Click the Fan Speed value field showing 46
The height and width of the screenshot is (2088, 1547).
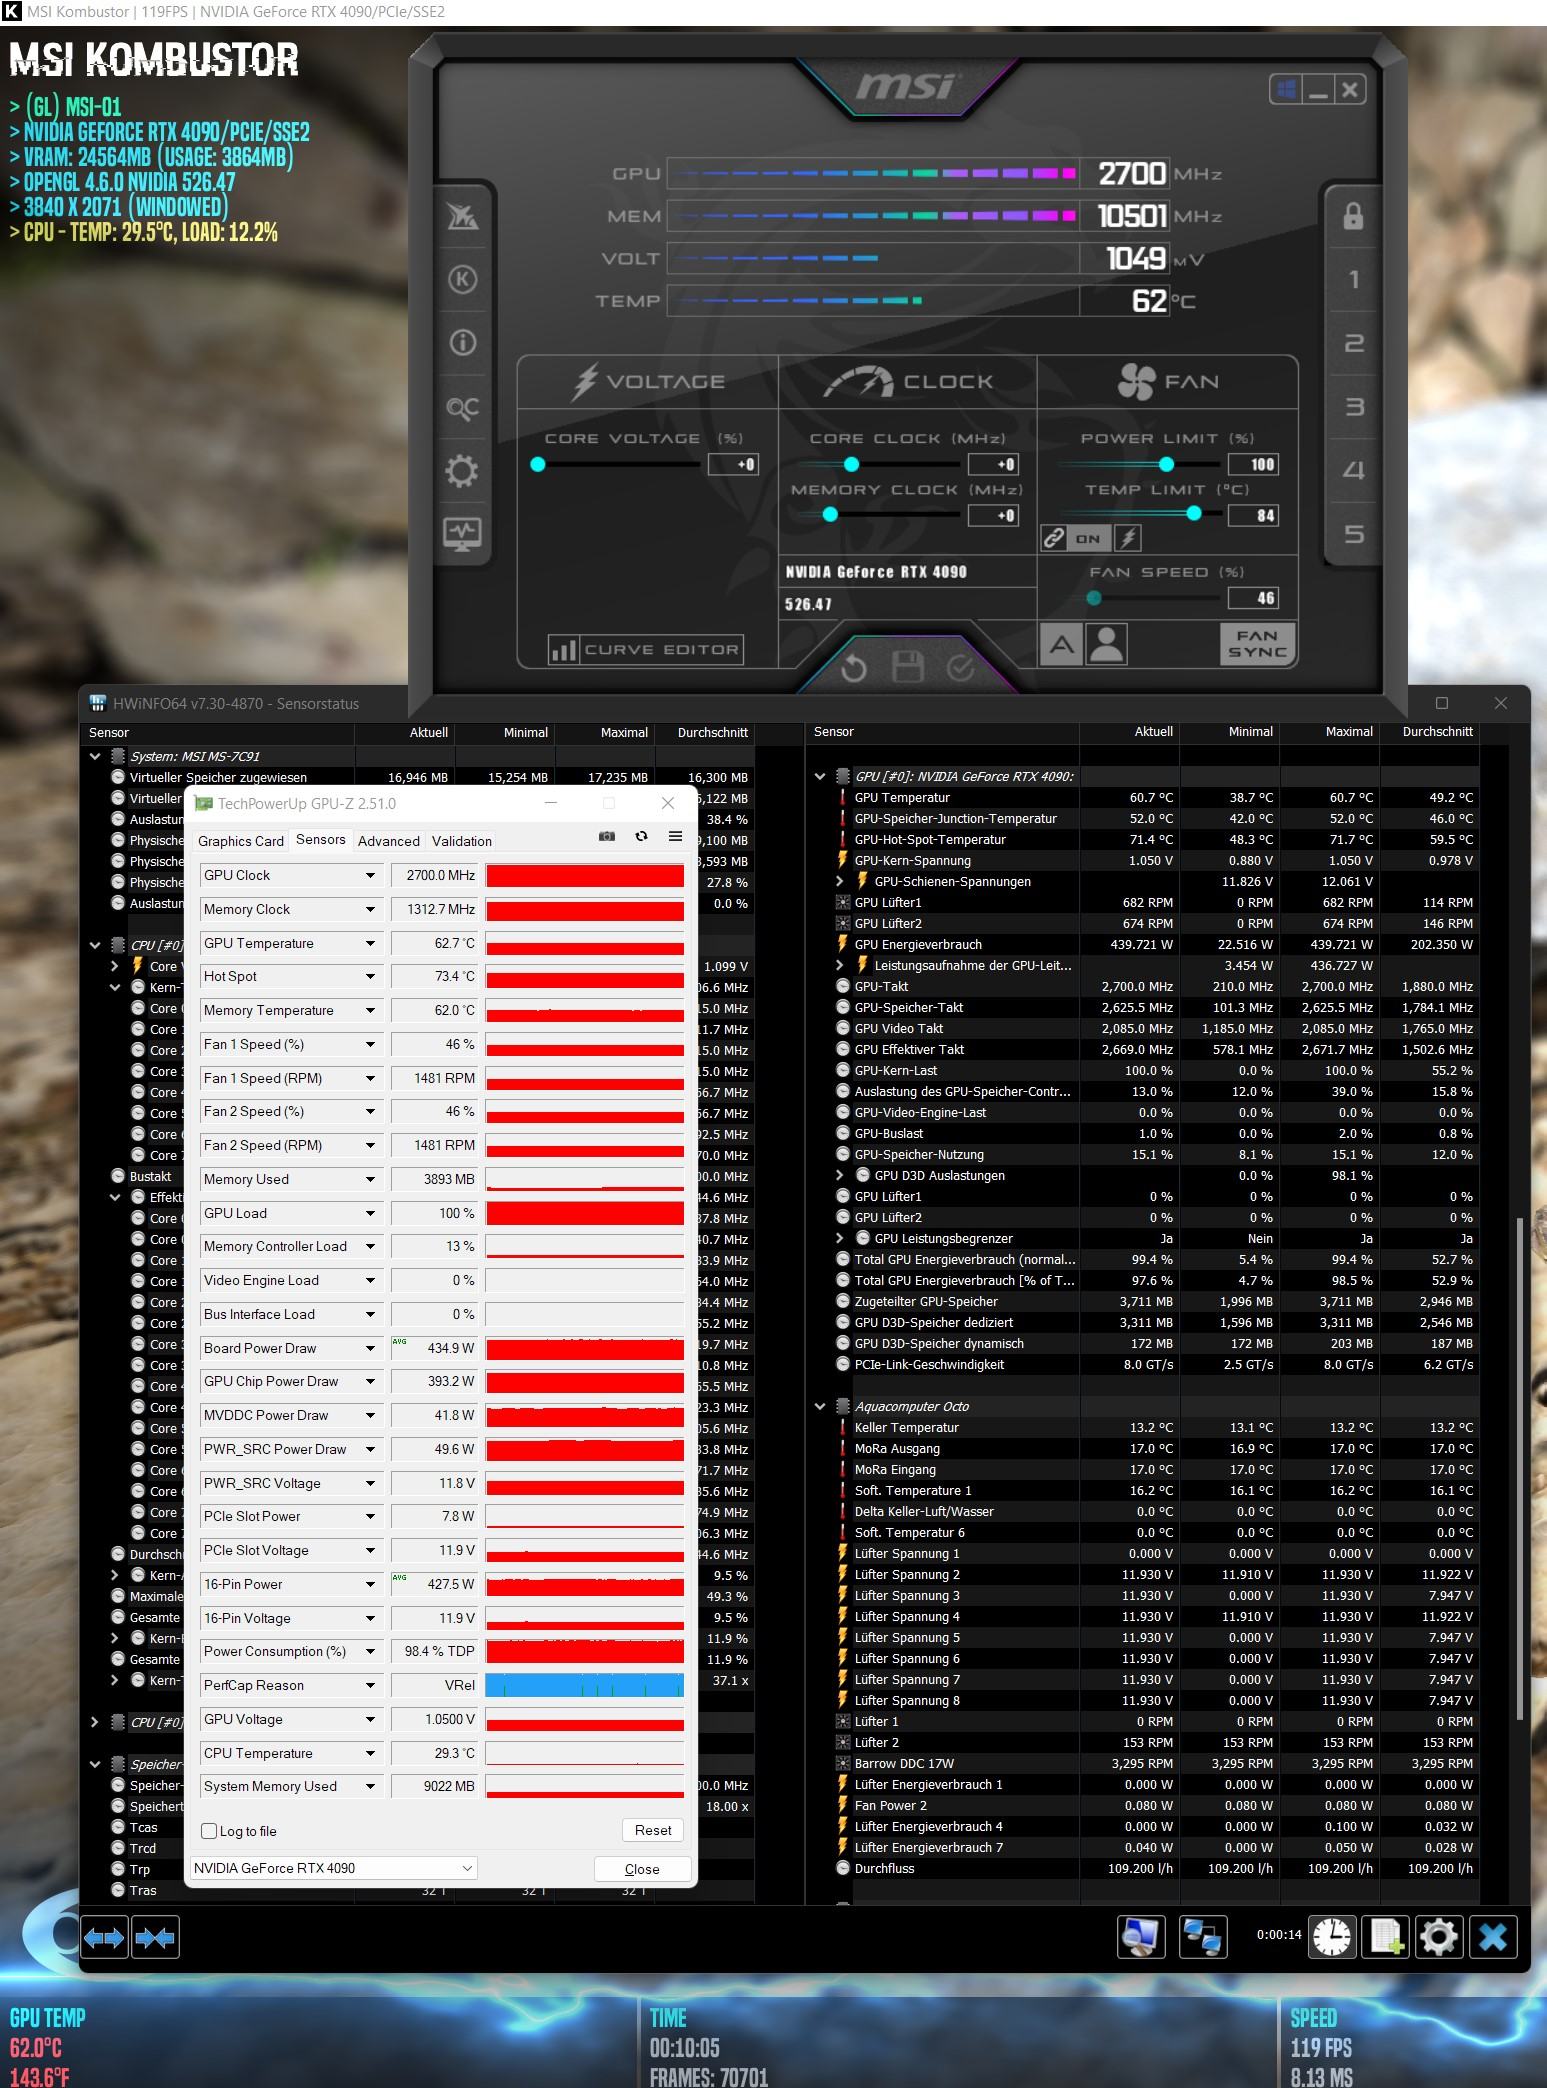click(1253, 598)
